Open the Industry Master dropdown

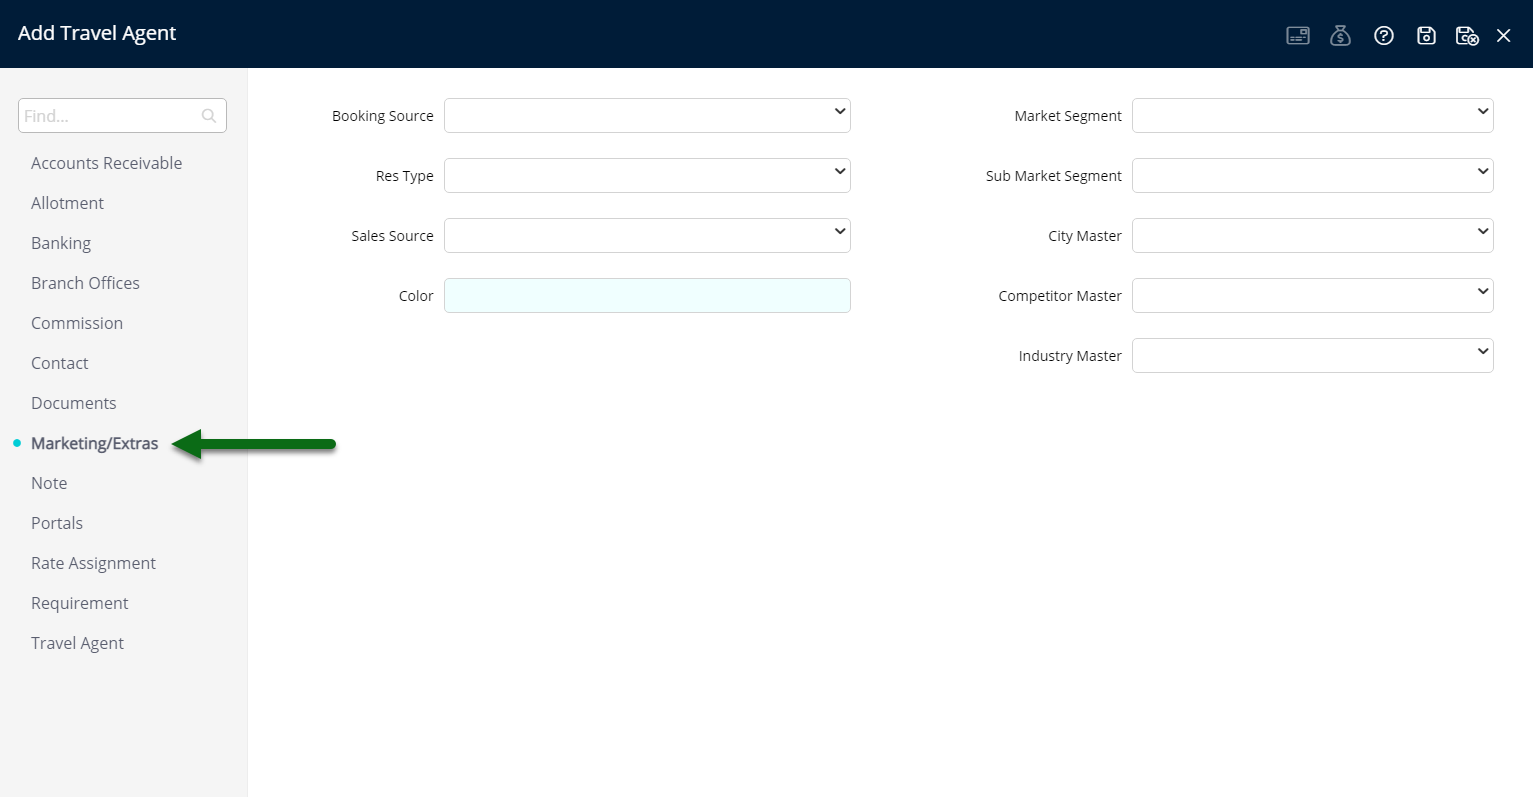point(1312,355)
